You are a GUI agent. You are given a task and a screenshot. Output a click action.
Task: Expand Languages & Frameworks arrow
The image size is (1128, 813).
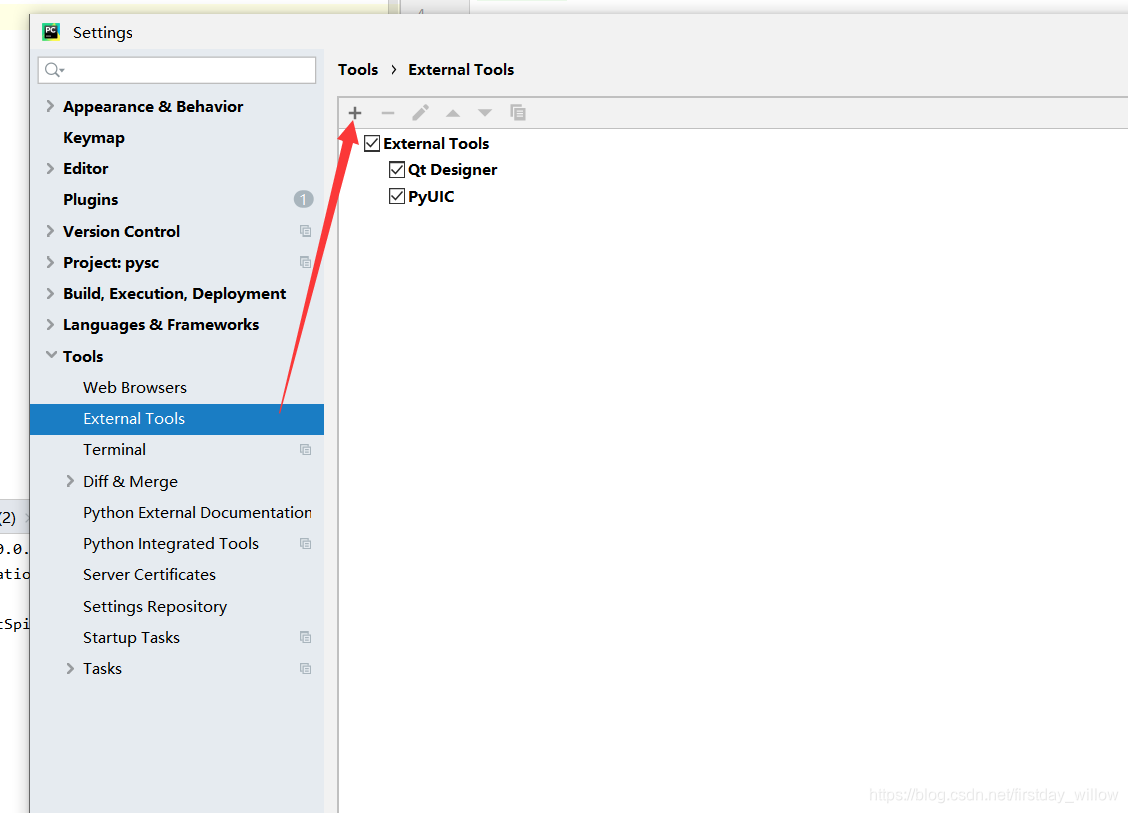tap(50, 324)
